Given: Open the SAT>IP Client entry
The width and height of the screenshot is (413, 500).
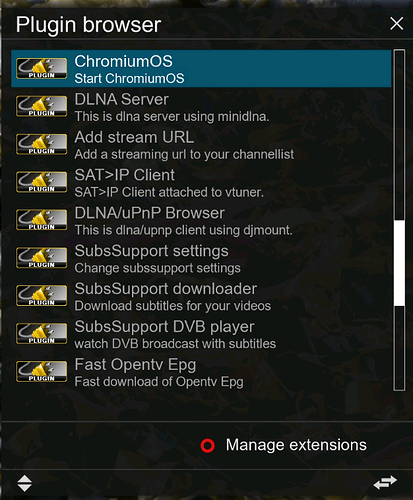Looking at the screenshot, I should 201,182.
